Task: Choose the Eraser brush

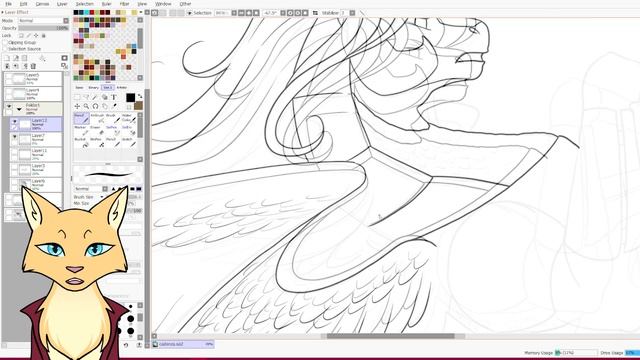Action: (97, 130)
